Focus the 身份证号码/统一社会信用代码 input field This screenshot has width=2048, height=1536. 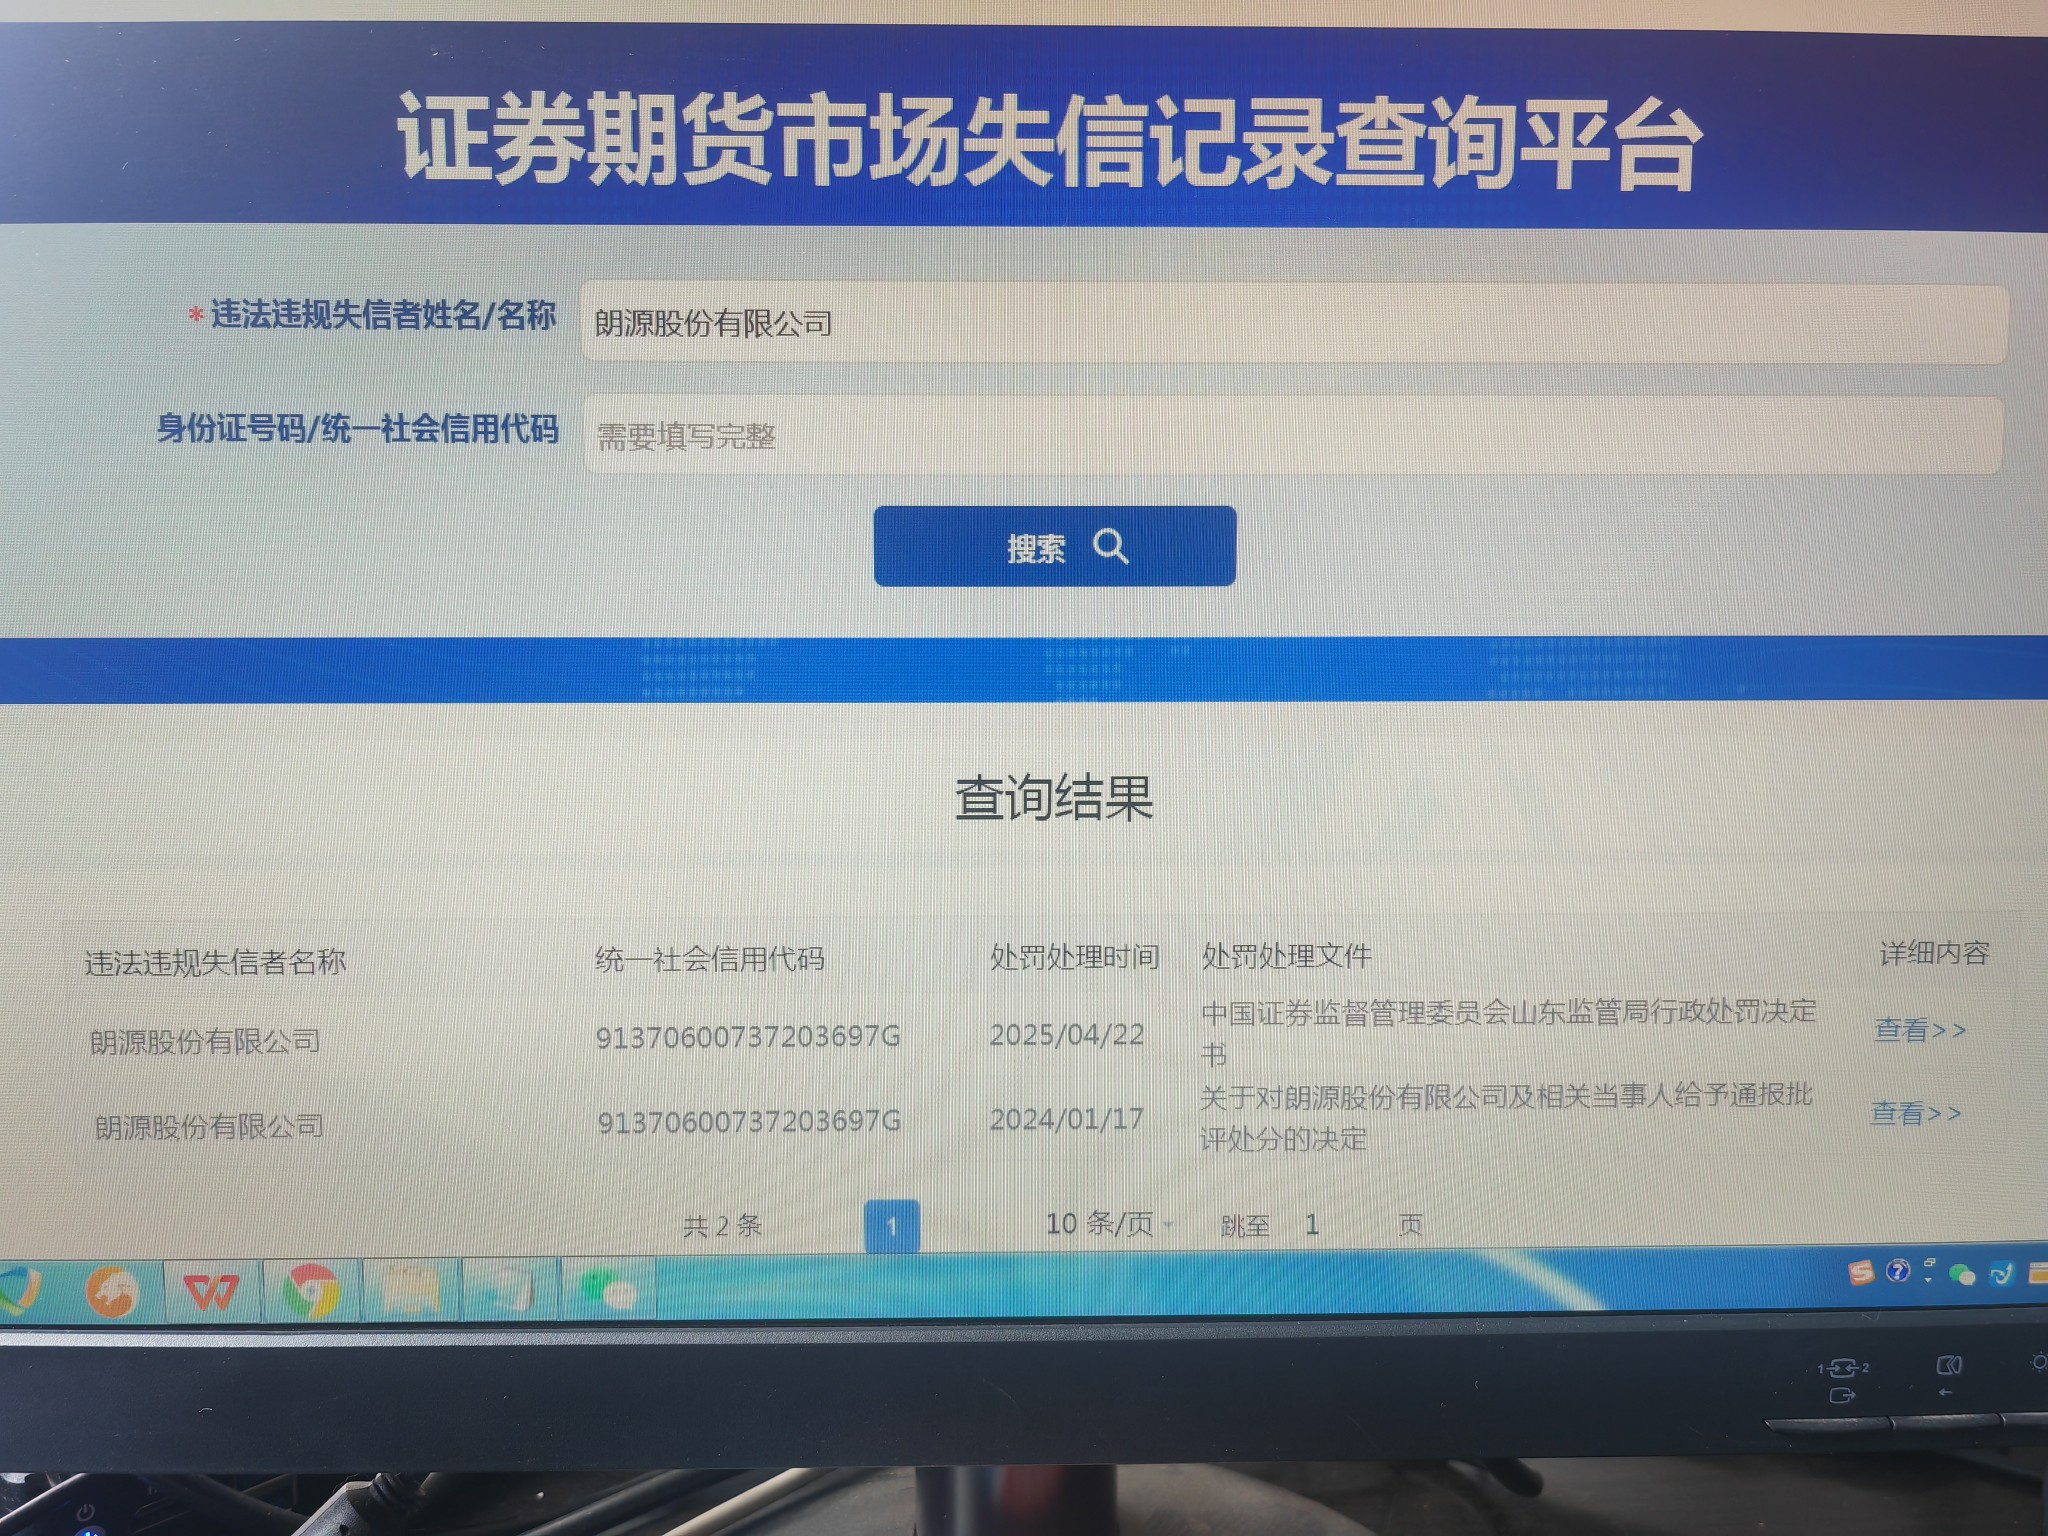point(1293,435)
